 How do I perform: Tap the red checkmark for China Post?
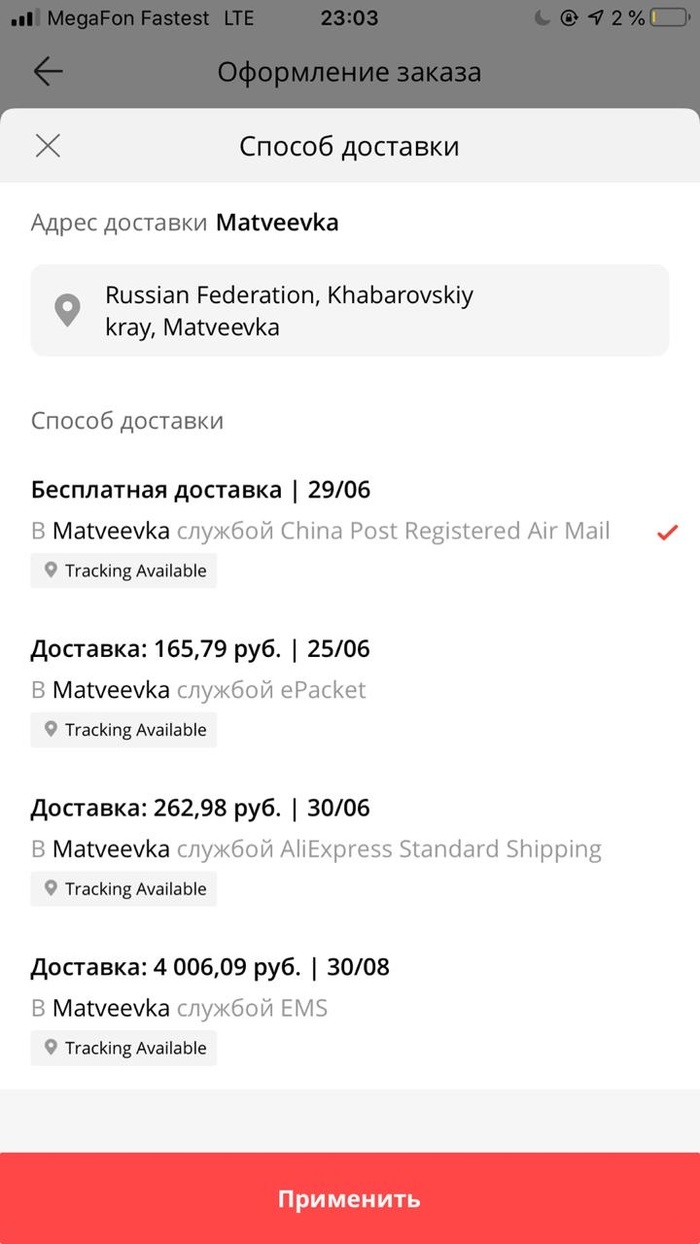point(667,532)
